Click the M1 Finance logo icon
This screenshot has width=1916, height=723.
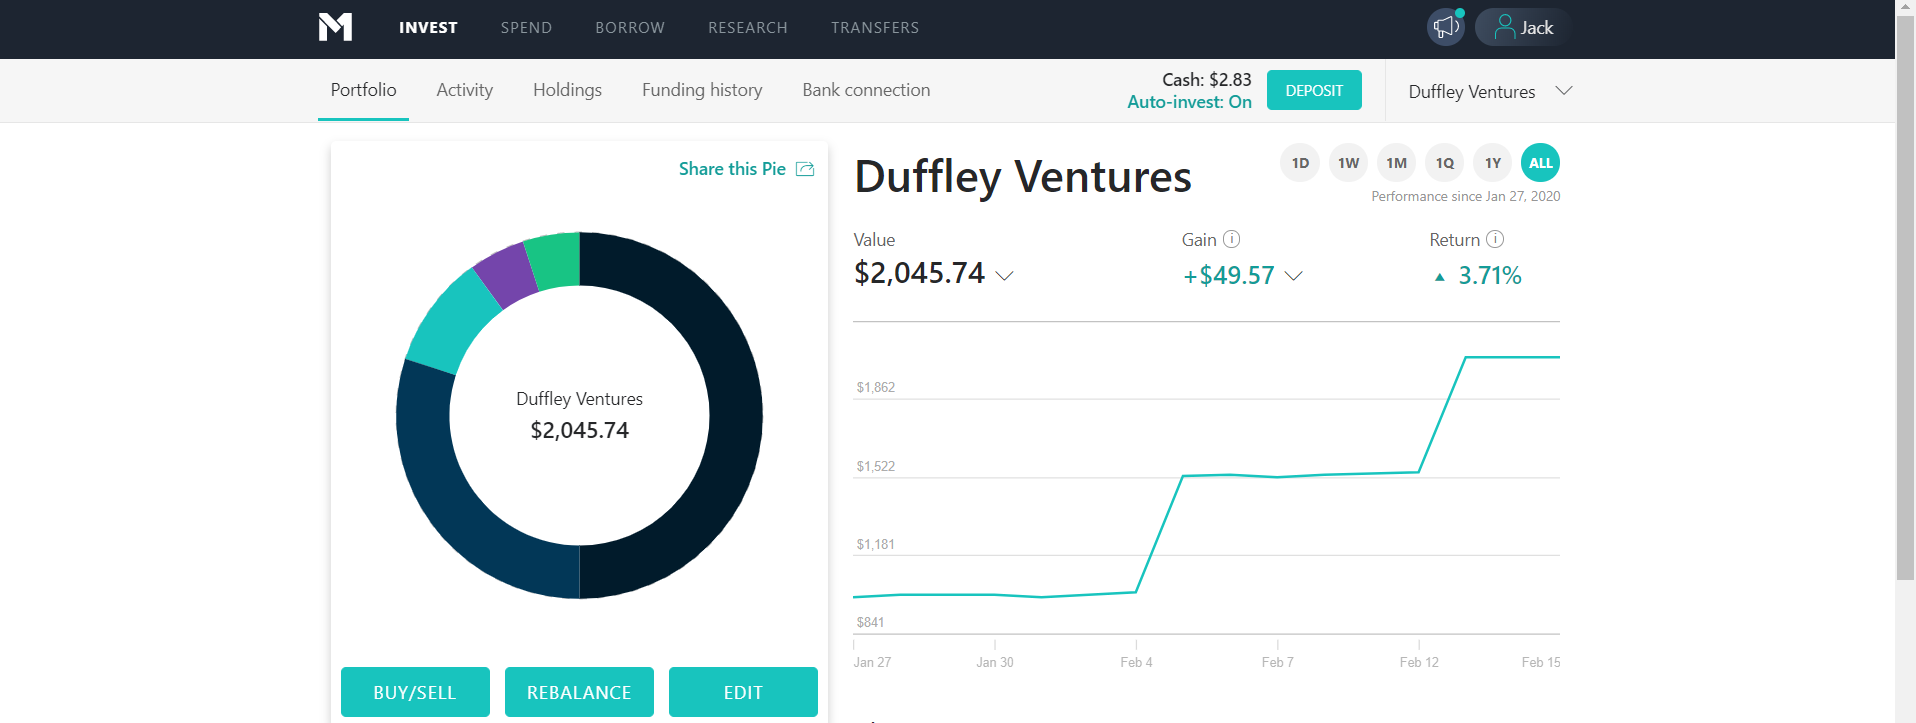click(x=335, y=27)
